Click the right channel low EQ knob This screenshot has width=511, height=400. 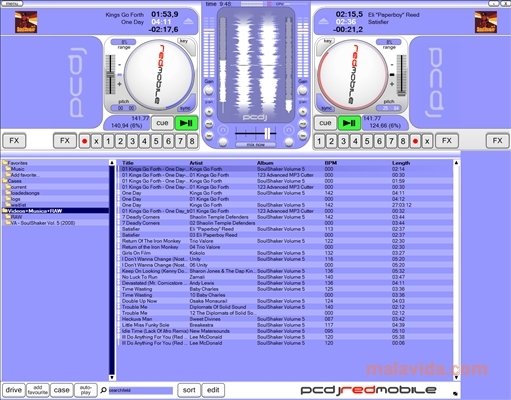point(303,136)
